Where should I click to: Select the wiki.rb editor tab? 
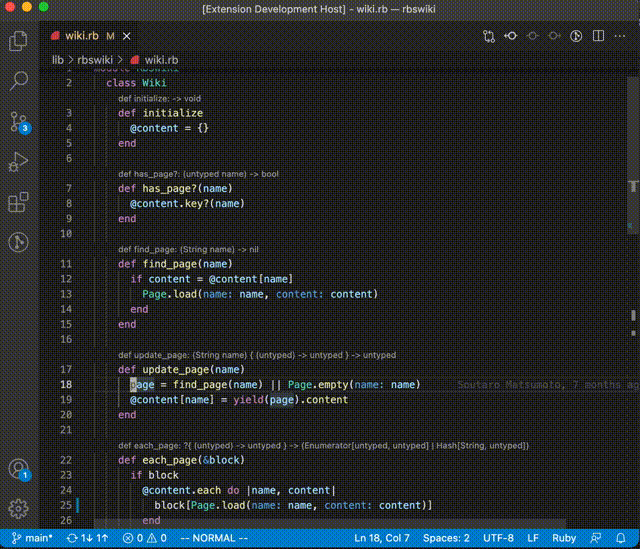(x=91, y=36)
